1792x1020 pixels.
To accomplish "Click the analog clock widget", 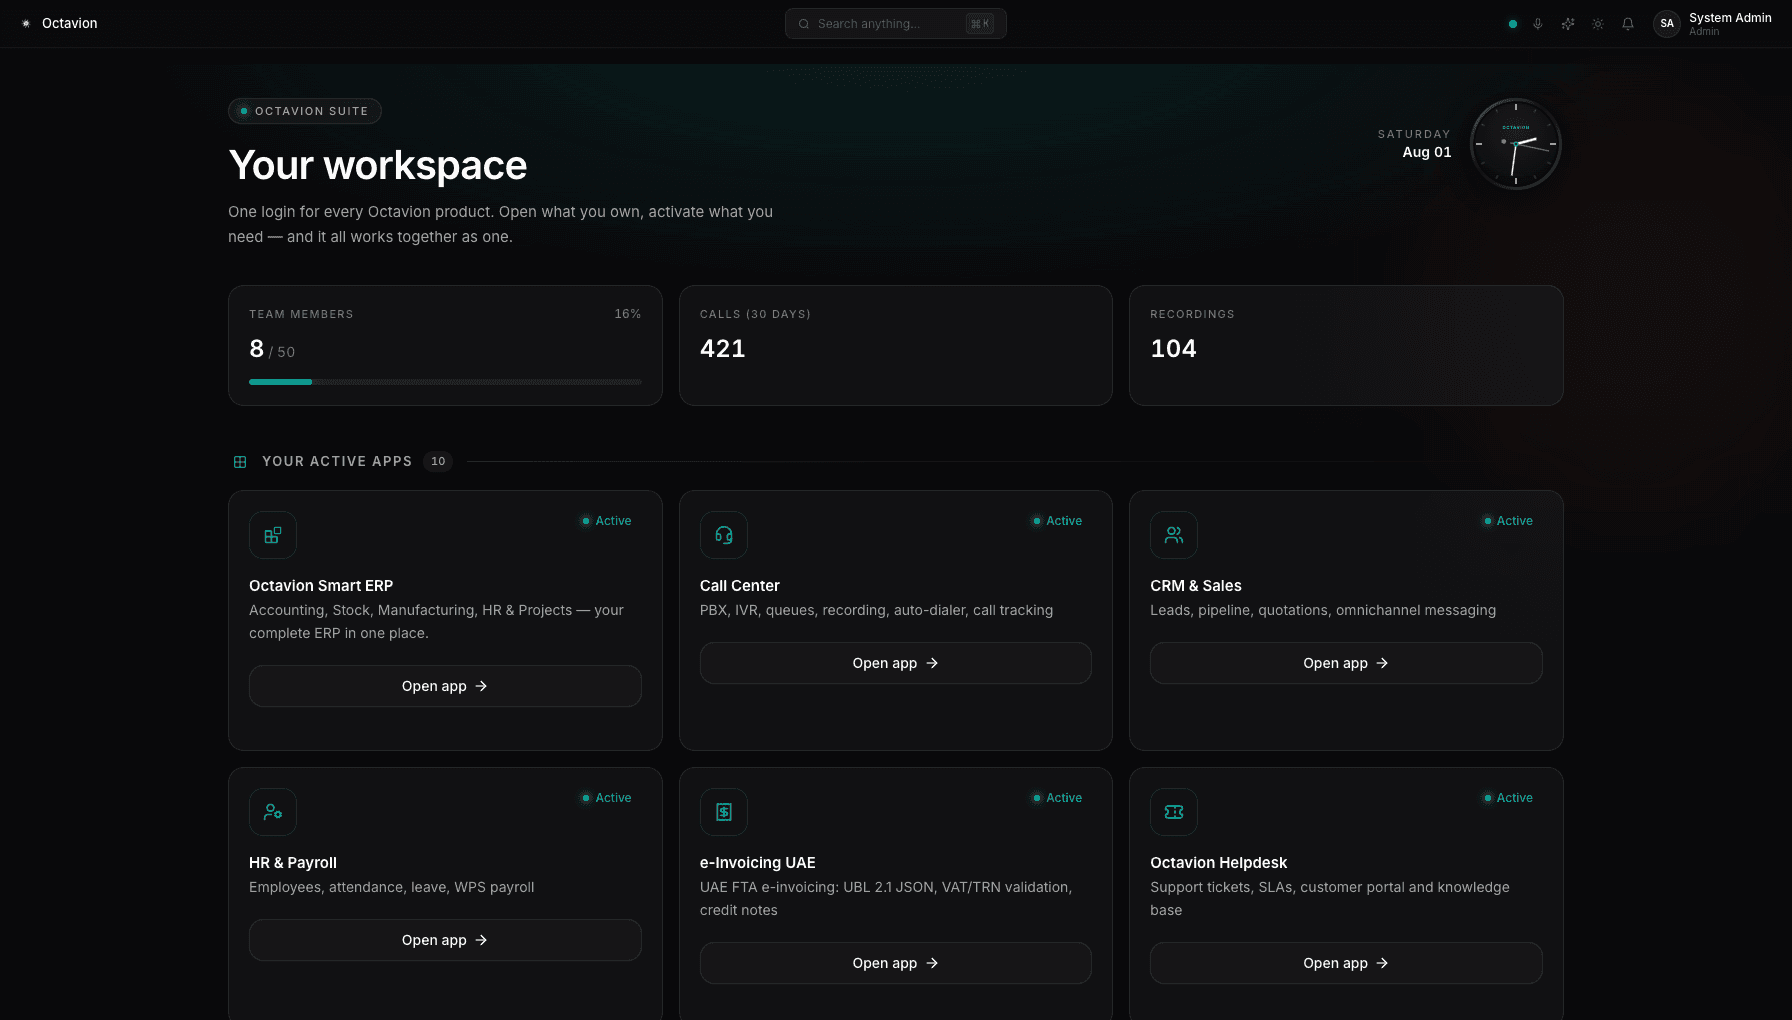I will tap(1516, 144).
